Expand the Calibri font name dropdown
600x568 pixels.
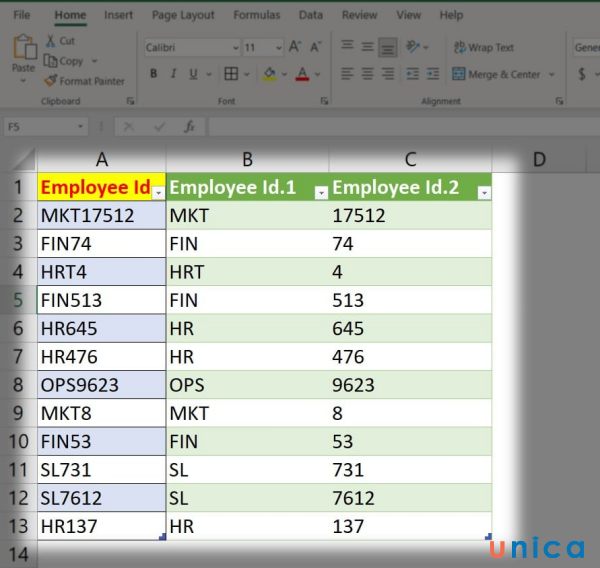pos(236,48)
